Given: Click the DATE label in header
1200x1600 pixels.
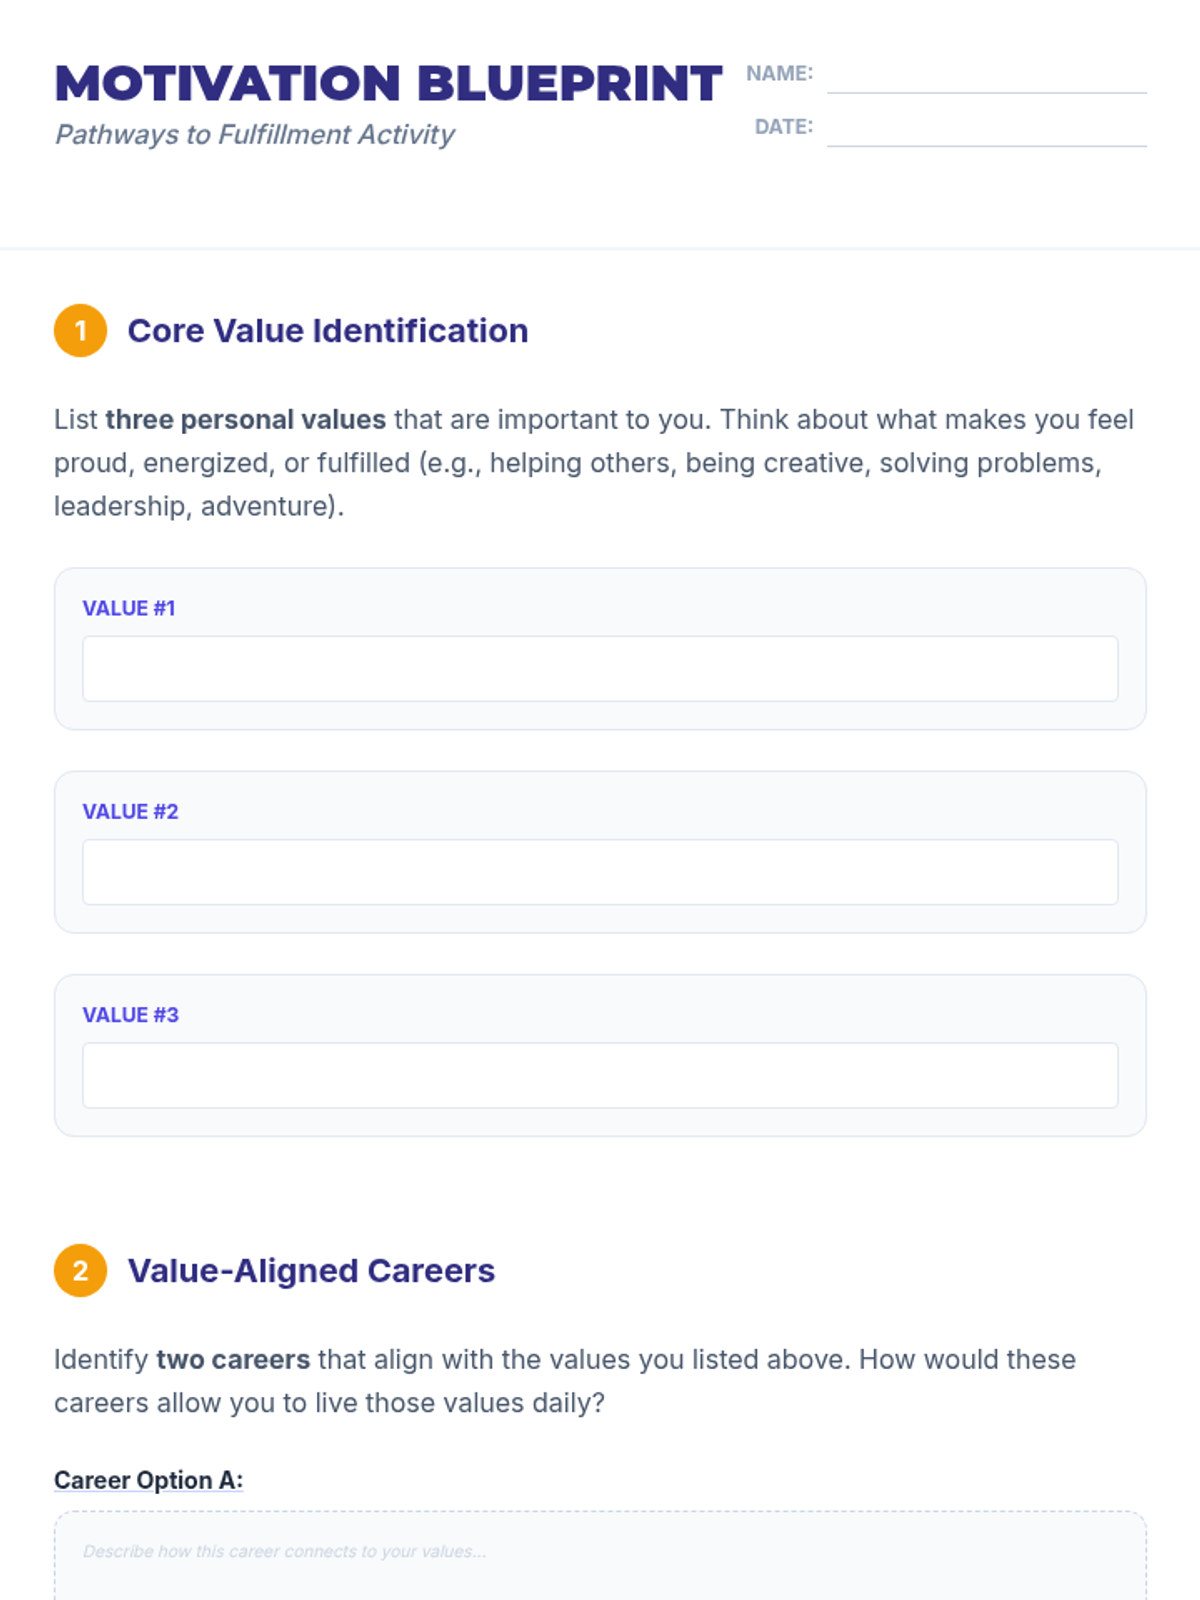Looking at the screenshot, I should [x=783, y=127].
